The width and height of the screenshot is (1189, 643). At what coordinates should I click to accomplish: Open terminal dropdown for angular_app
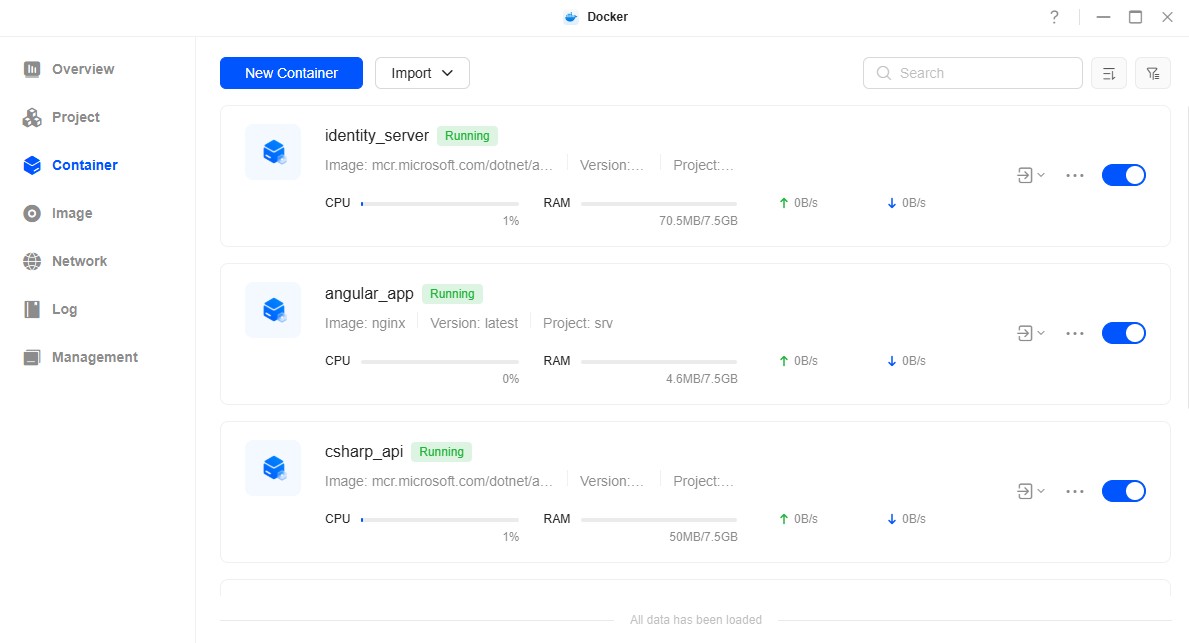1031,333
